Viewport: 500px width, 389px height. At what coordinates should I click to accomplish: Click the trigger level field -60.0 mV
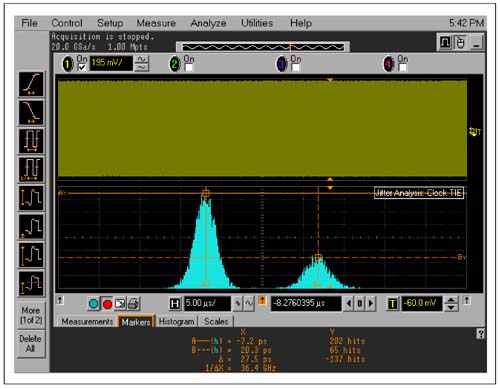(x=422, y=304)
